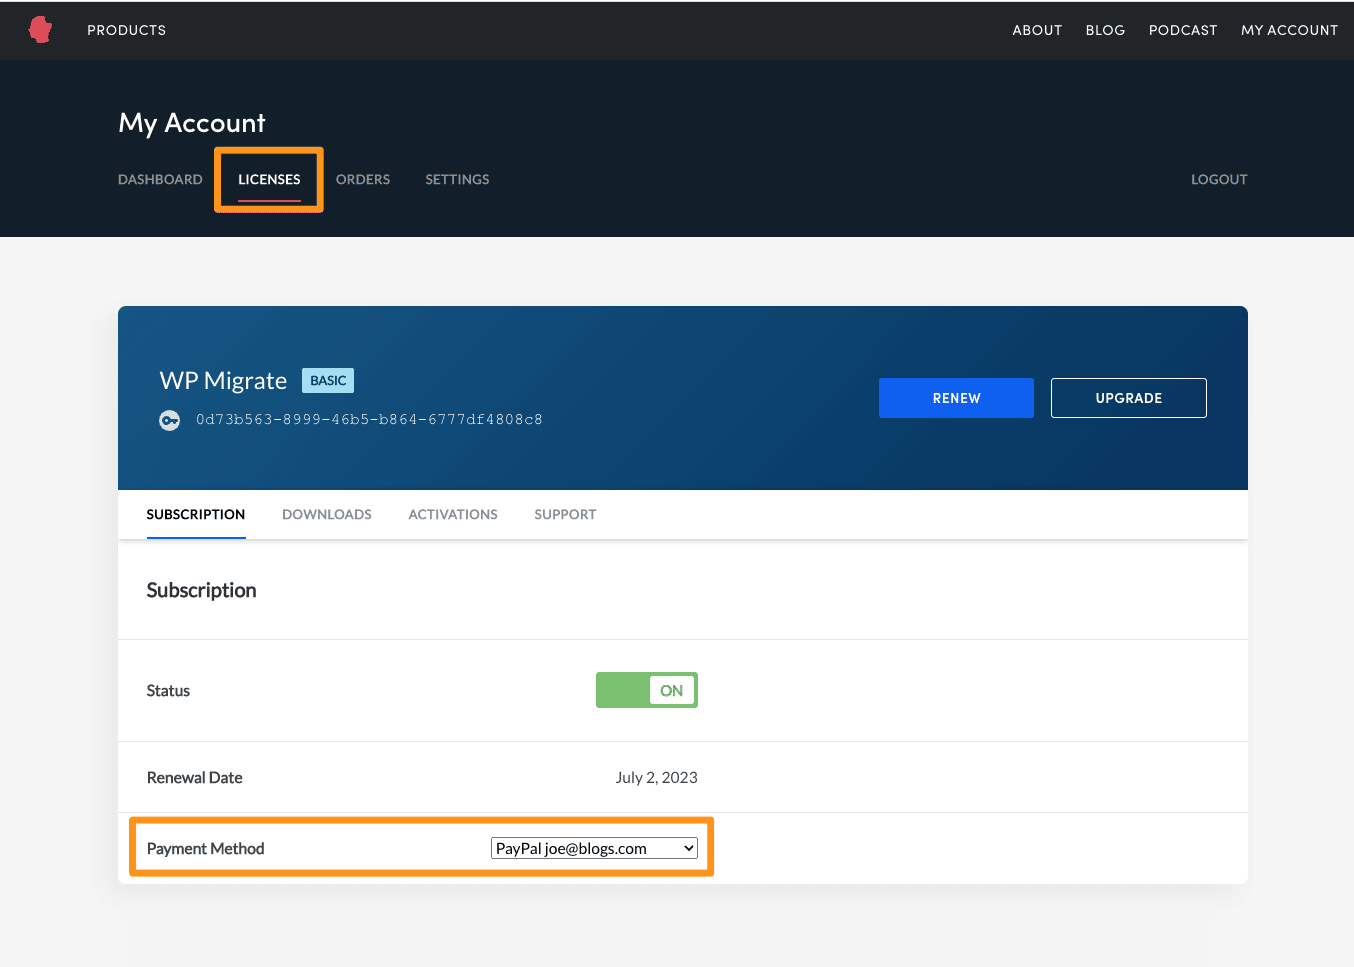Image resolution: width=1354 pixels, height=967 pixels.
Task: Go to the Dashboard account section
Action: coord(160,179)
